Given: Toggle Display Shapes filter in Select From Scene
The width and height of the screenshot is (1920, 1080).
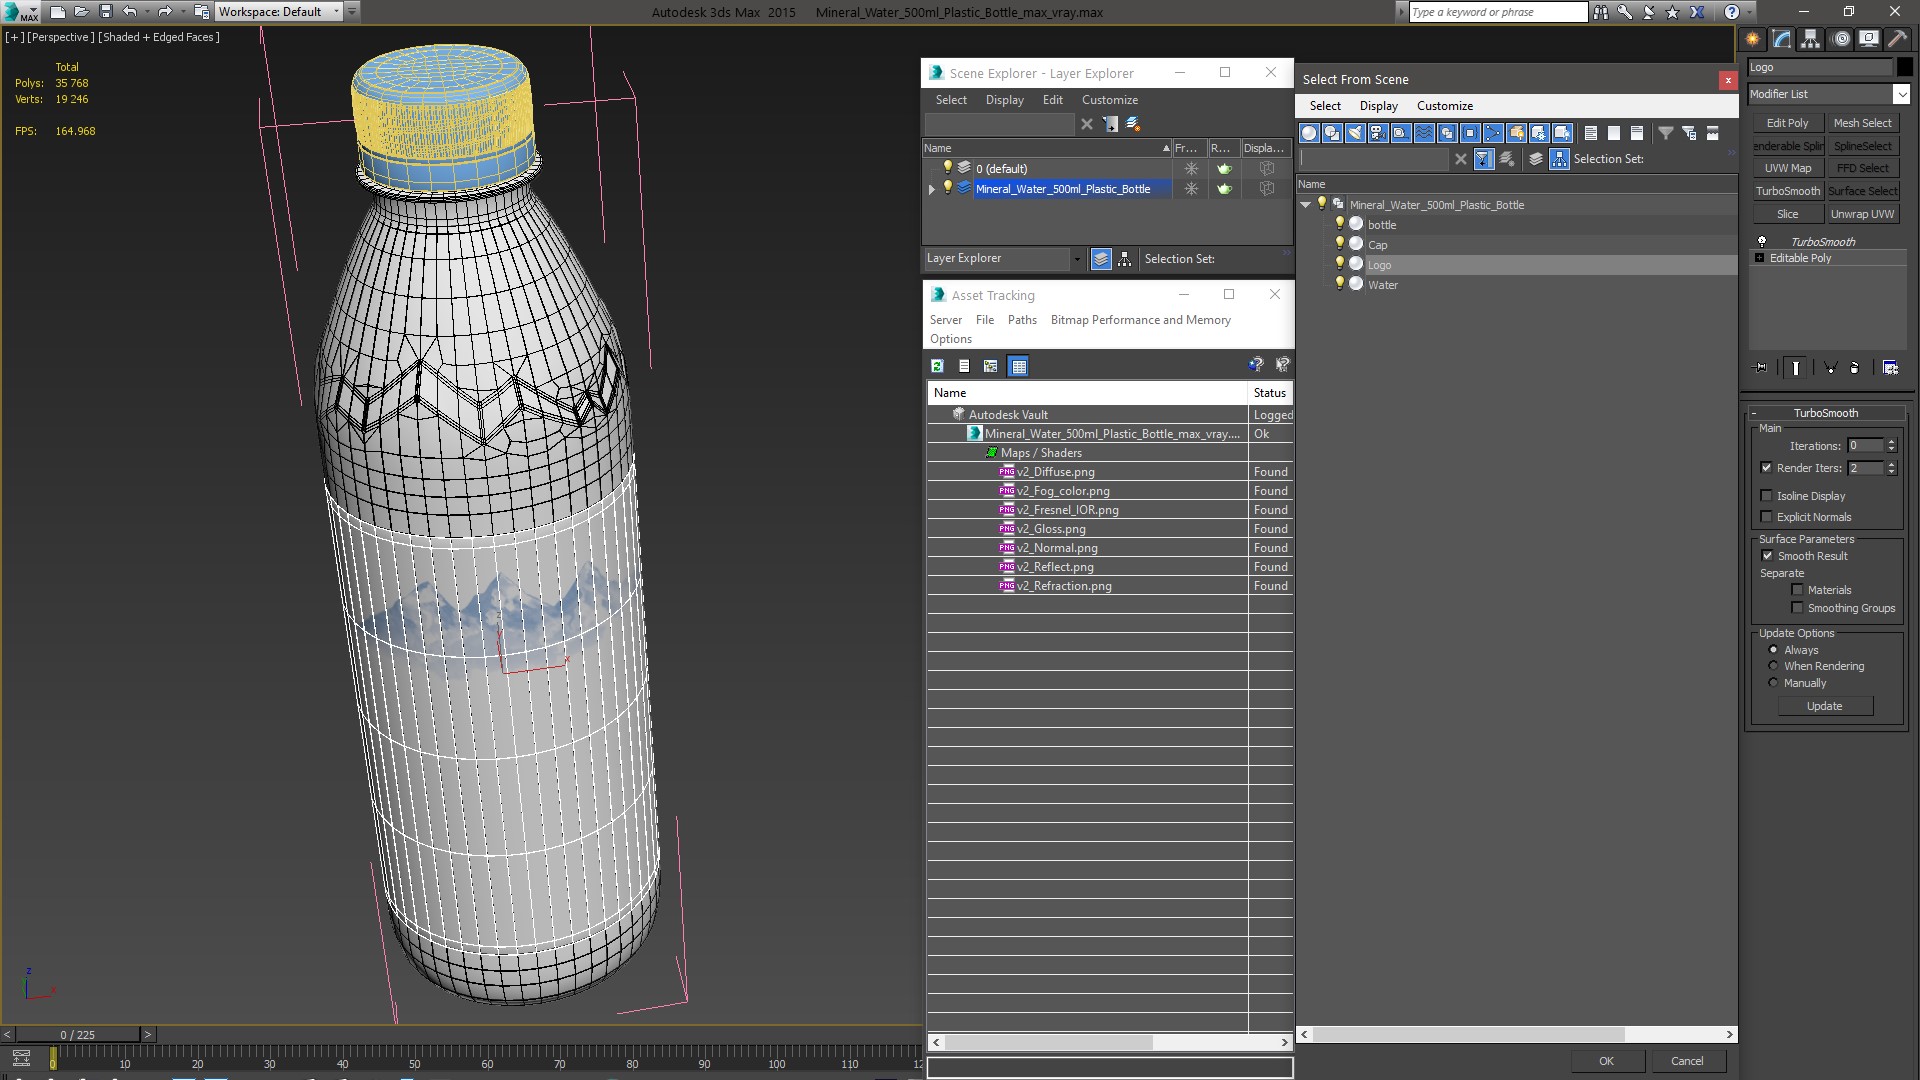Looking at the screenshot, I should [x=1332, y=133].
